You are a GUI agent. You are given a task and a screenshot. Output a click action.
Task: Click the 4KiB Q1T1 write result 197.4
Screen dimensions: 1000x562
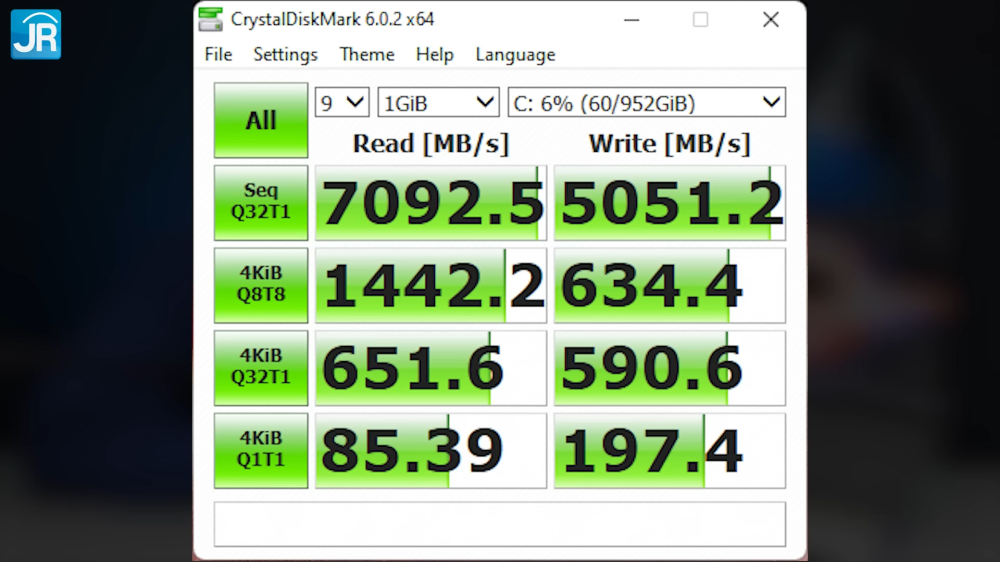click(x=670, y=450)
